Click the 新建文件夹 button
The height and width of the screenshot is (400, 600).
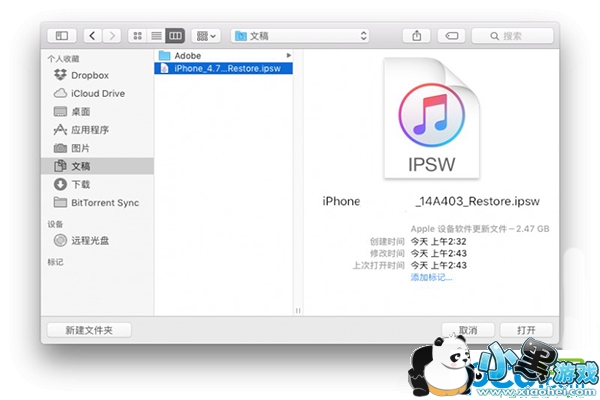click(89, 330)
